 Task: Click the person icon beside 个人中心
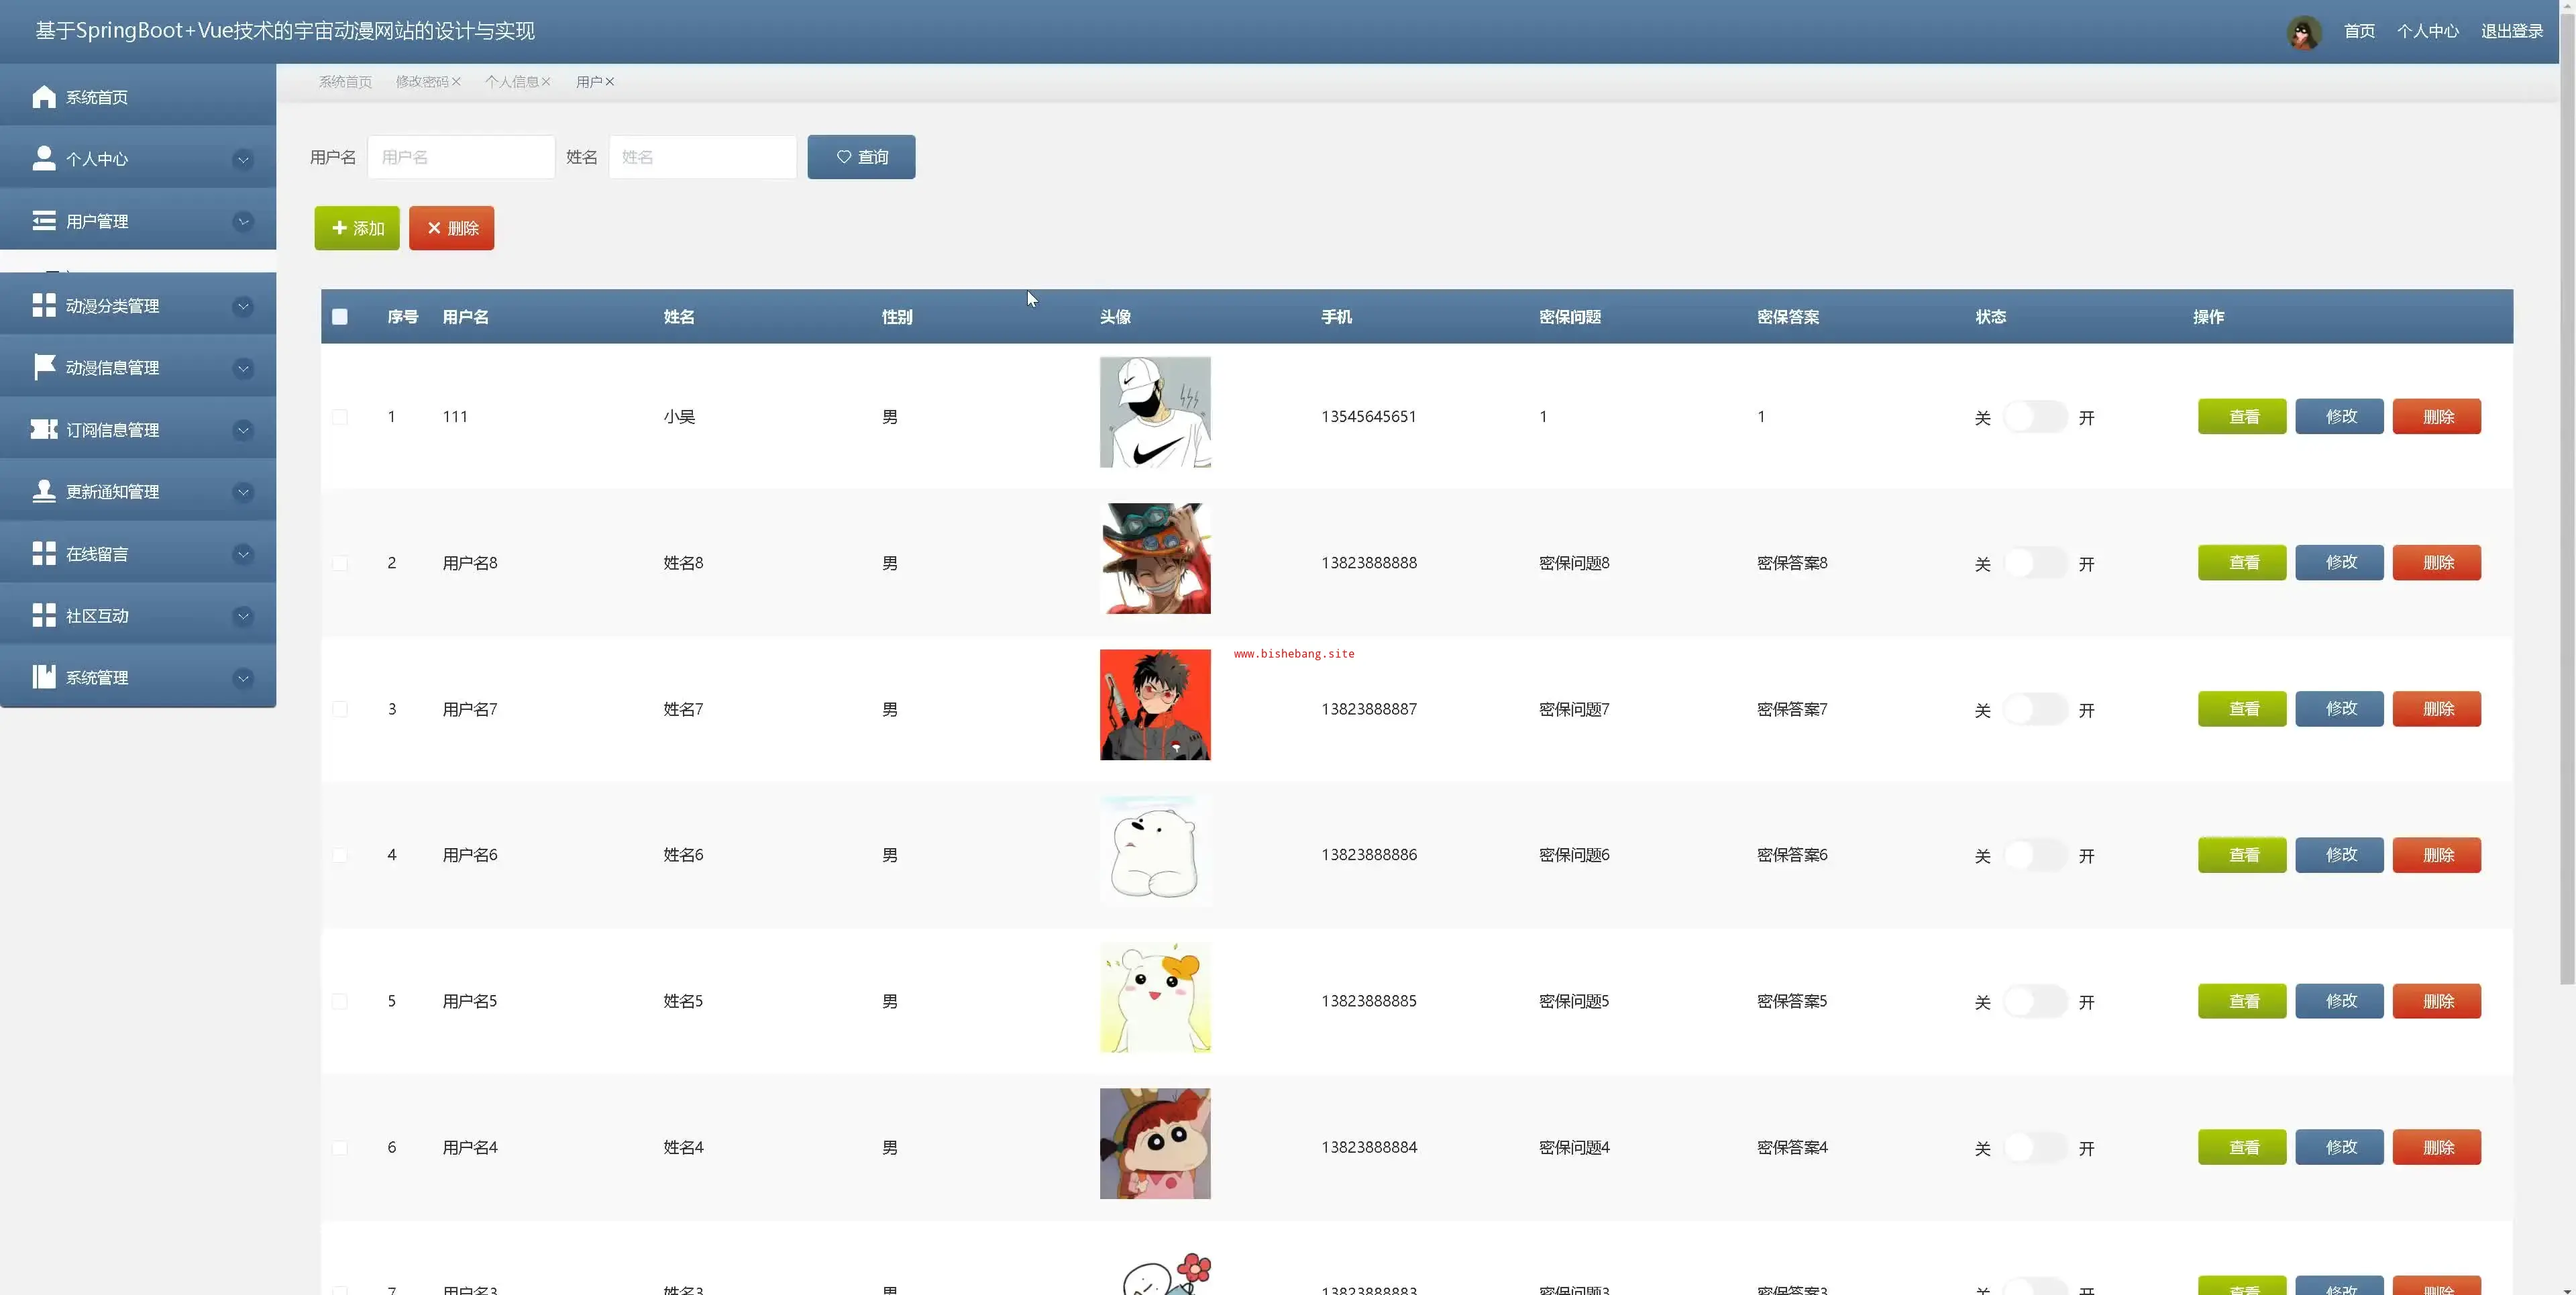click(x=43, y=159)
